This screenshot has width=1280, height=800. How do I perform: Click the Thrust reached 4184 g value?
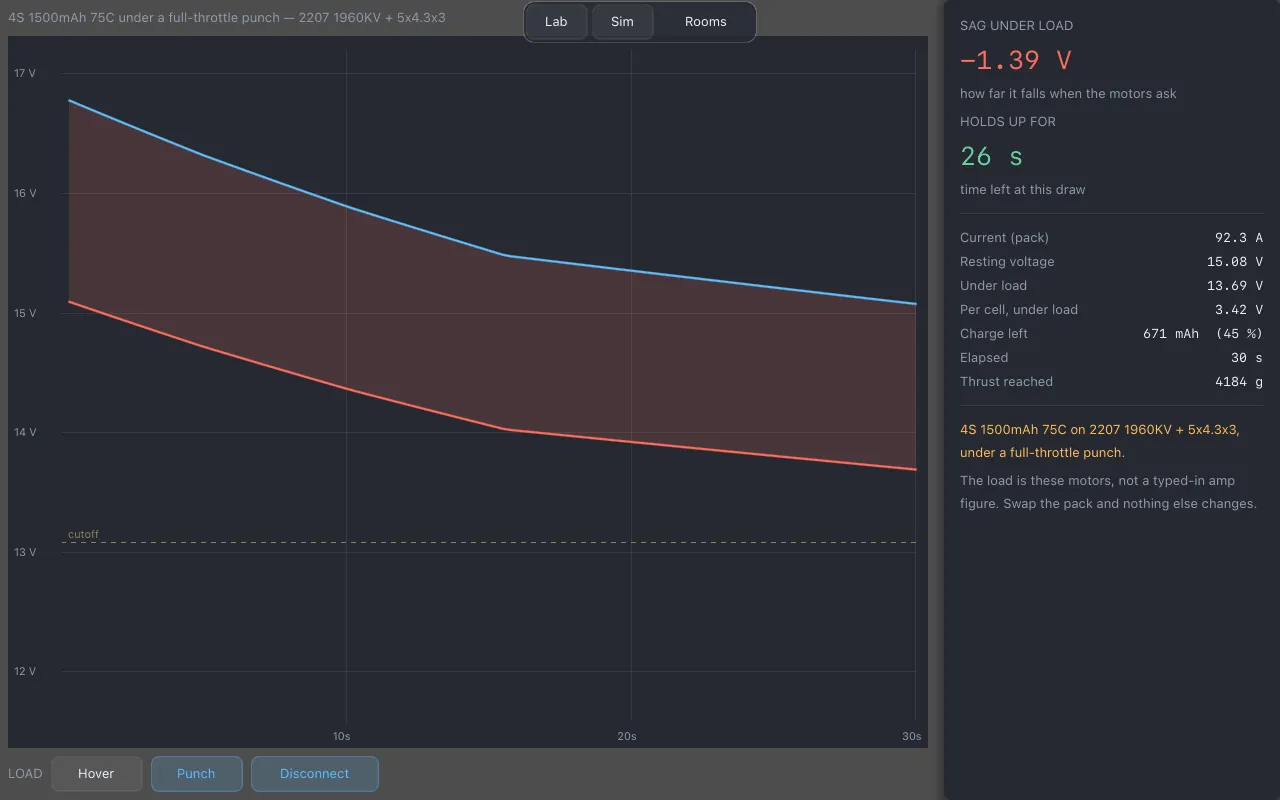tap(1238, 382)
